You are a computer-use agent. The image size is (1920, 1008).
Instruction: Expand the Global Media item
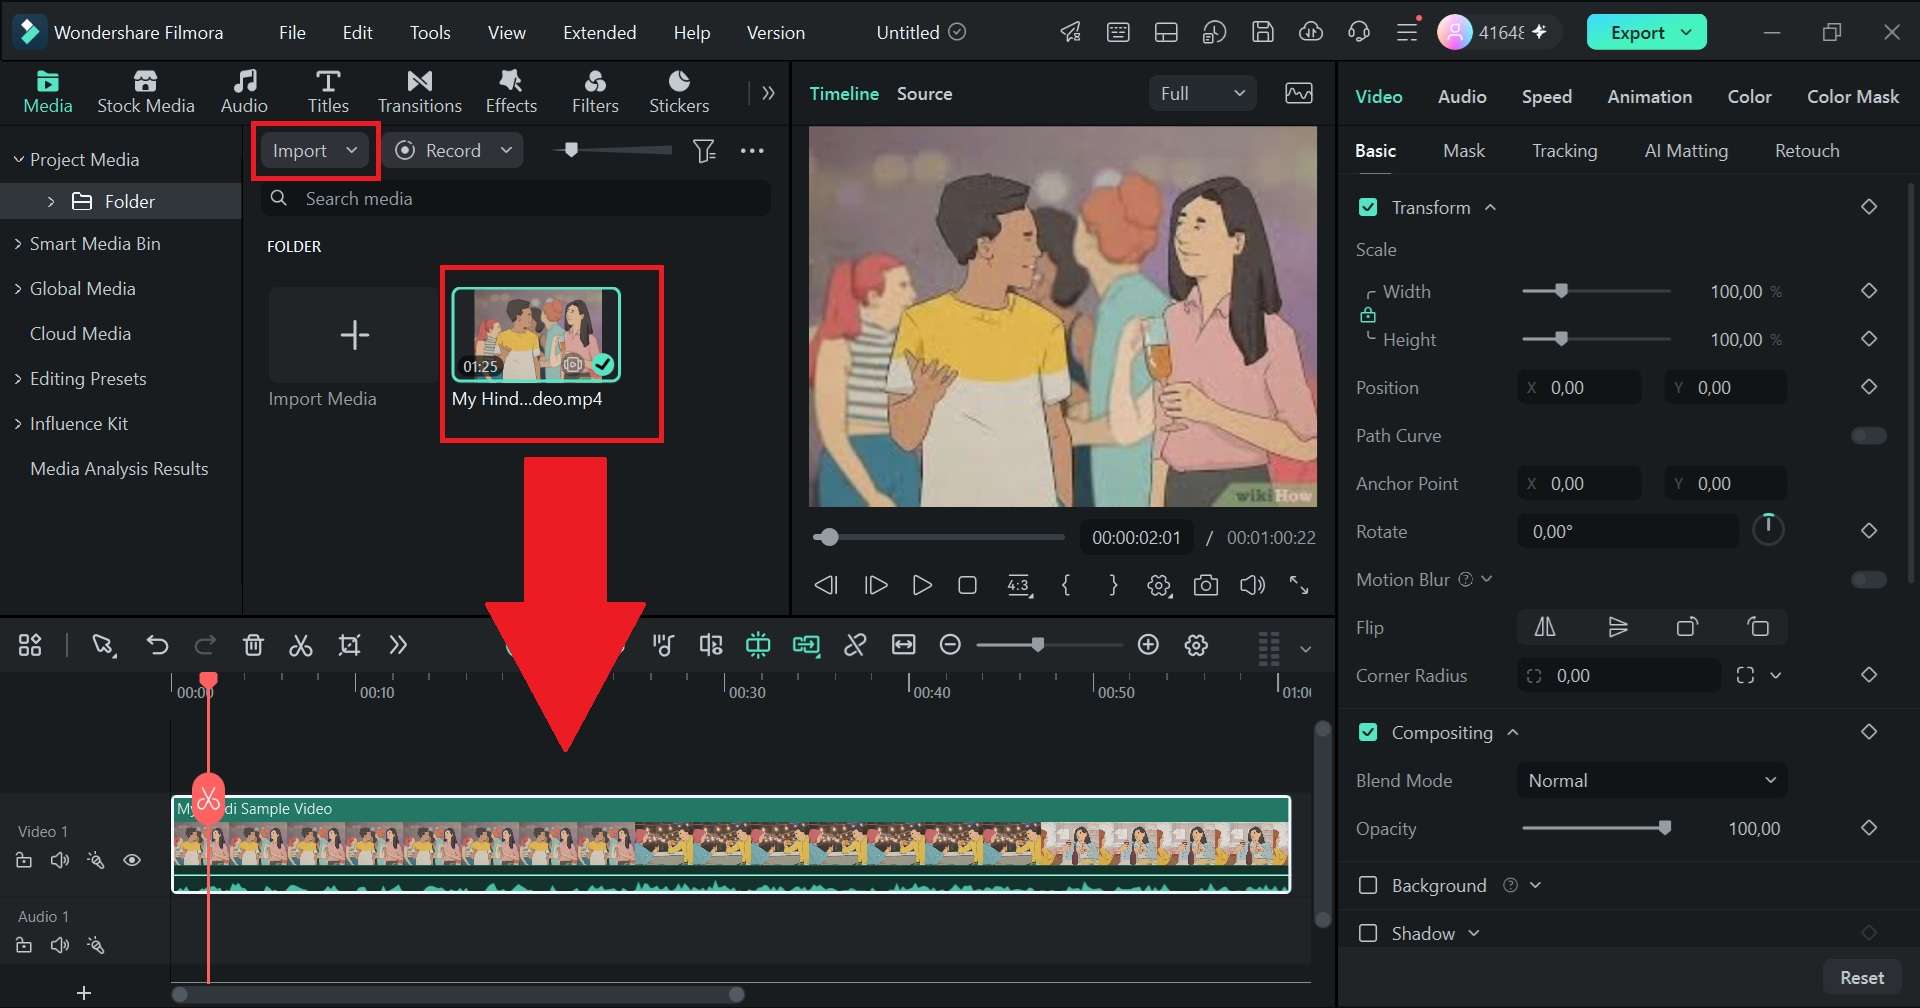(18, 288)
